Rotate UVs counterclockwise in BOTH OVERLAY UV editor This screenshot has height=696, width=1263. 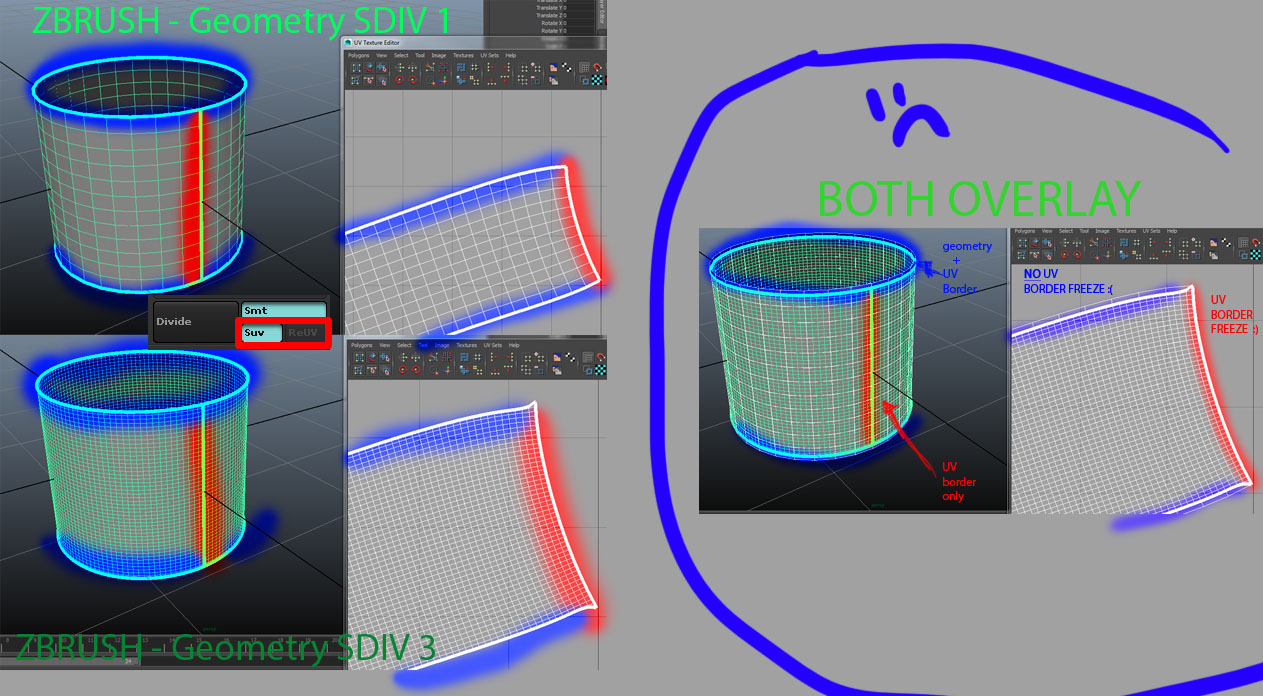[x=1064, y=254]
